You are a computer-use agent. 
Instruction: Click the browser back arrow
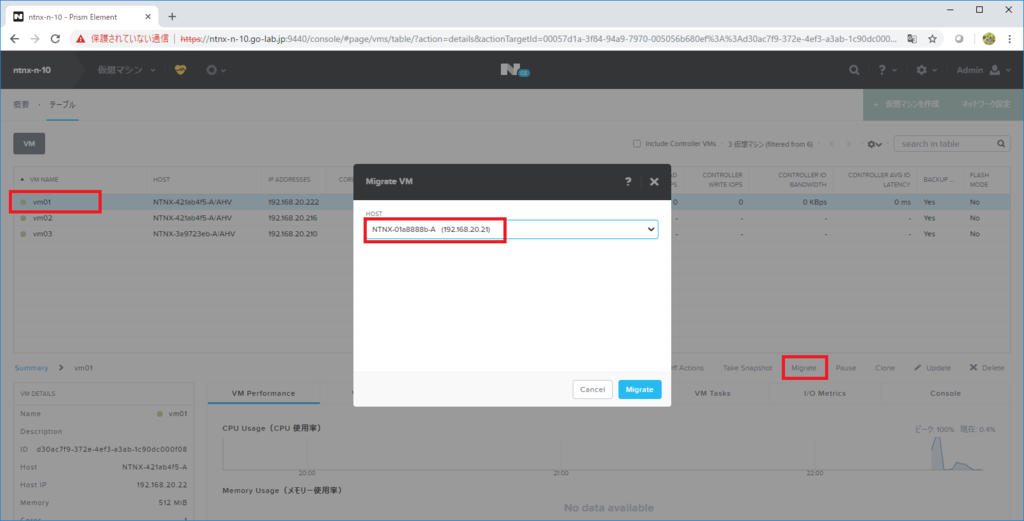coord(14,39)
